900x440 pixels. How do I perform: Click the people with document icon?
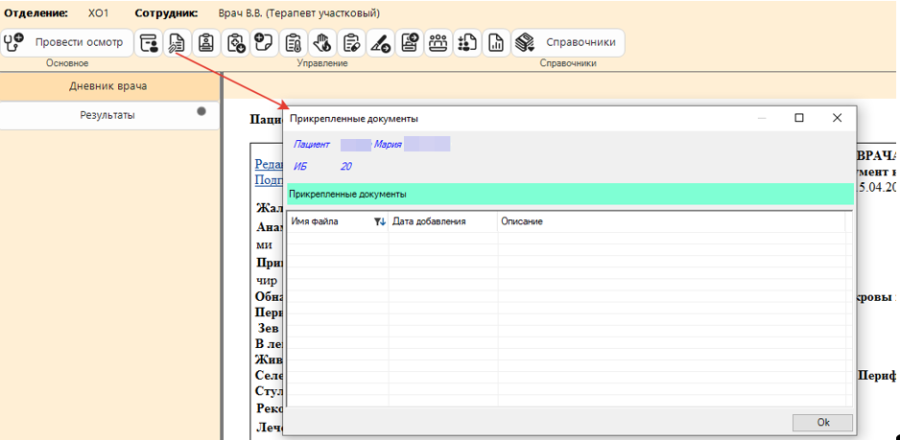tap(467, 42)
